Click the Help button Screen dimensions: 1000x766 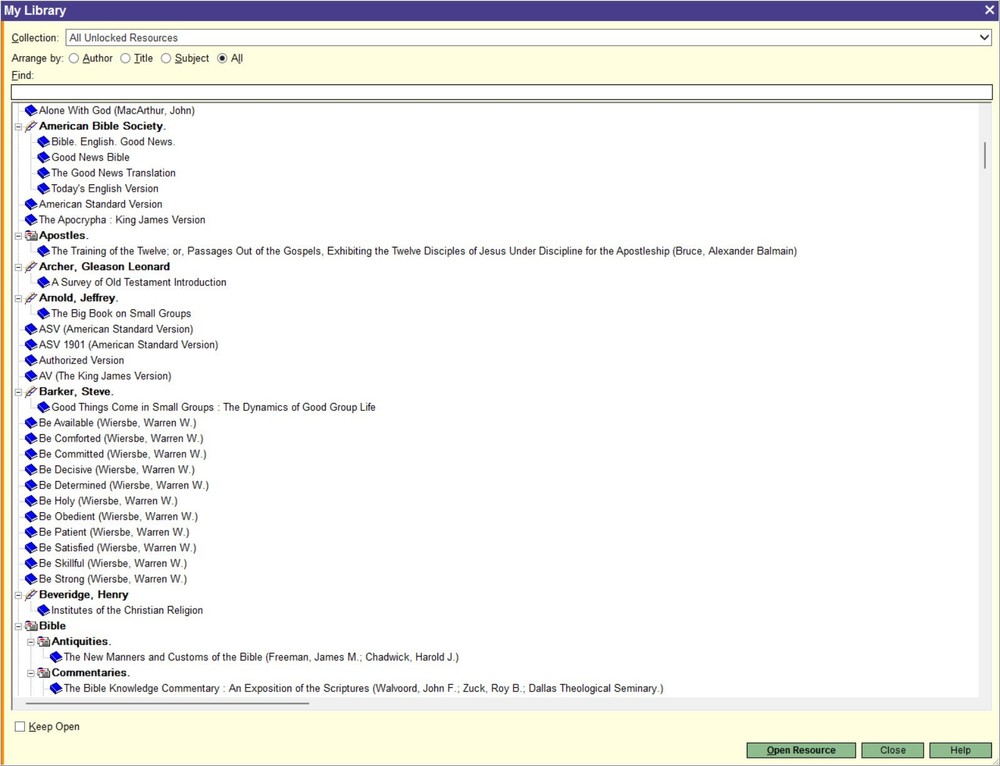pos(959,749)
